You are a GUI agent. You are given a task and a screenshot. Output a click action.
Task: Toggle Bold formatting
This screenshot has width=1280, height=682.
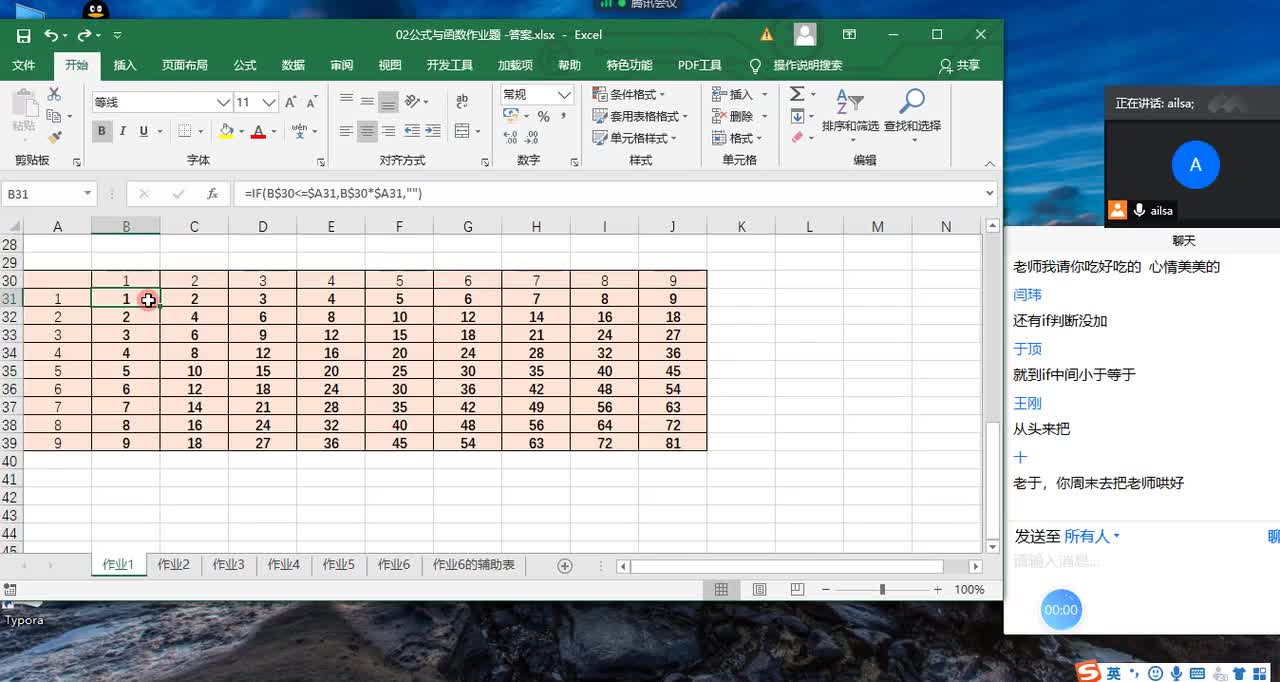click(102, 131)
